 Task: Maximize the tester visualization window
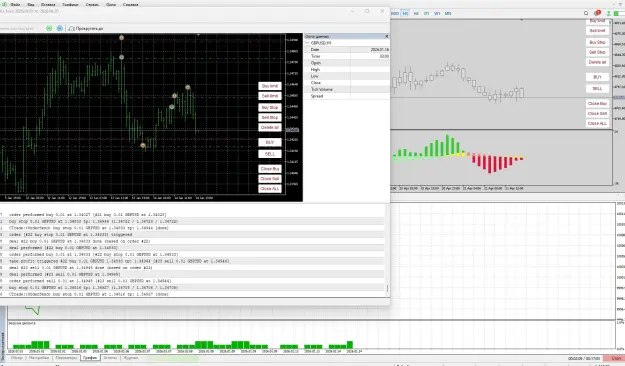(367, 11)
